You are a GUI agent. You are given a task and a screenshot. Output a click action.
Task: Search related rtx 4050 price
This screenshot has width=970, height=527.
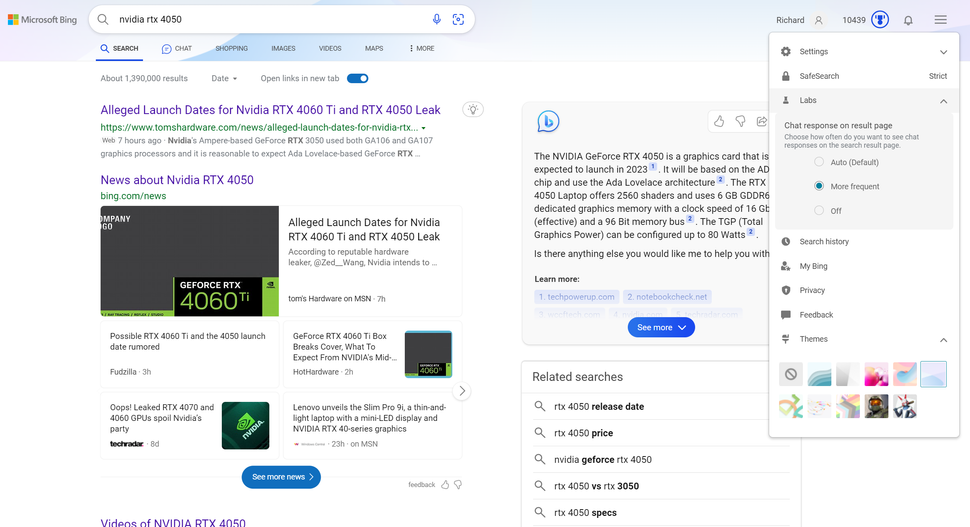click(583, 433)
